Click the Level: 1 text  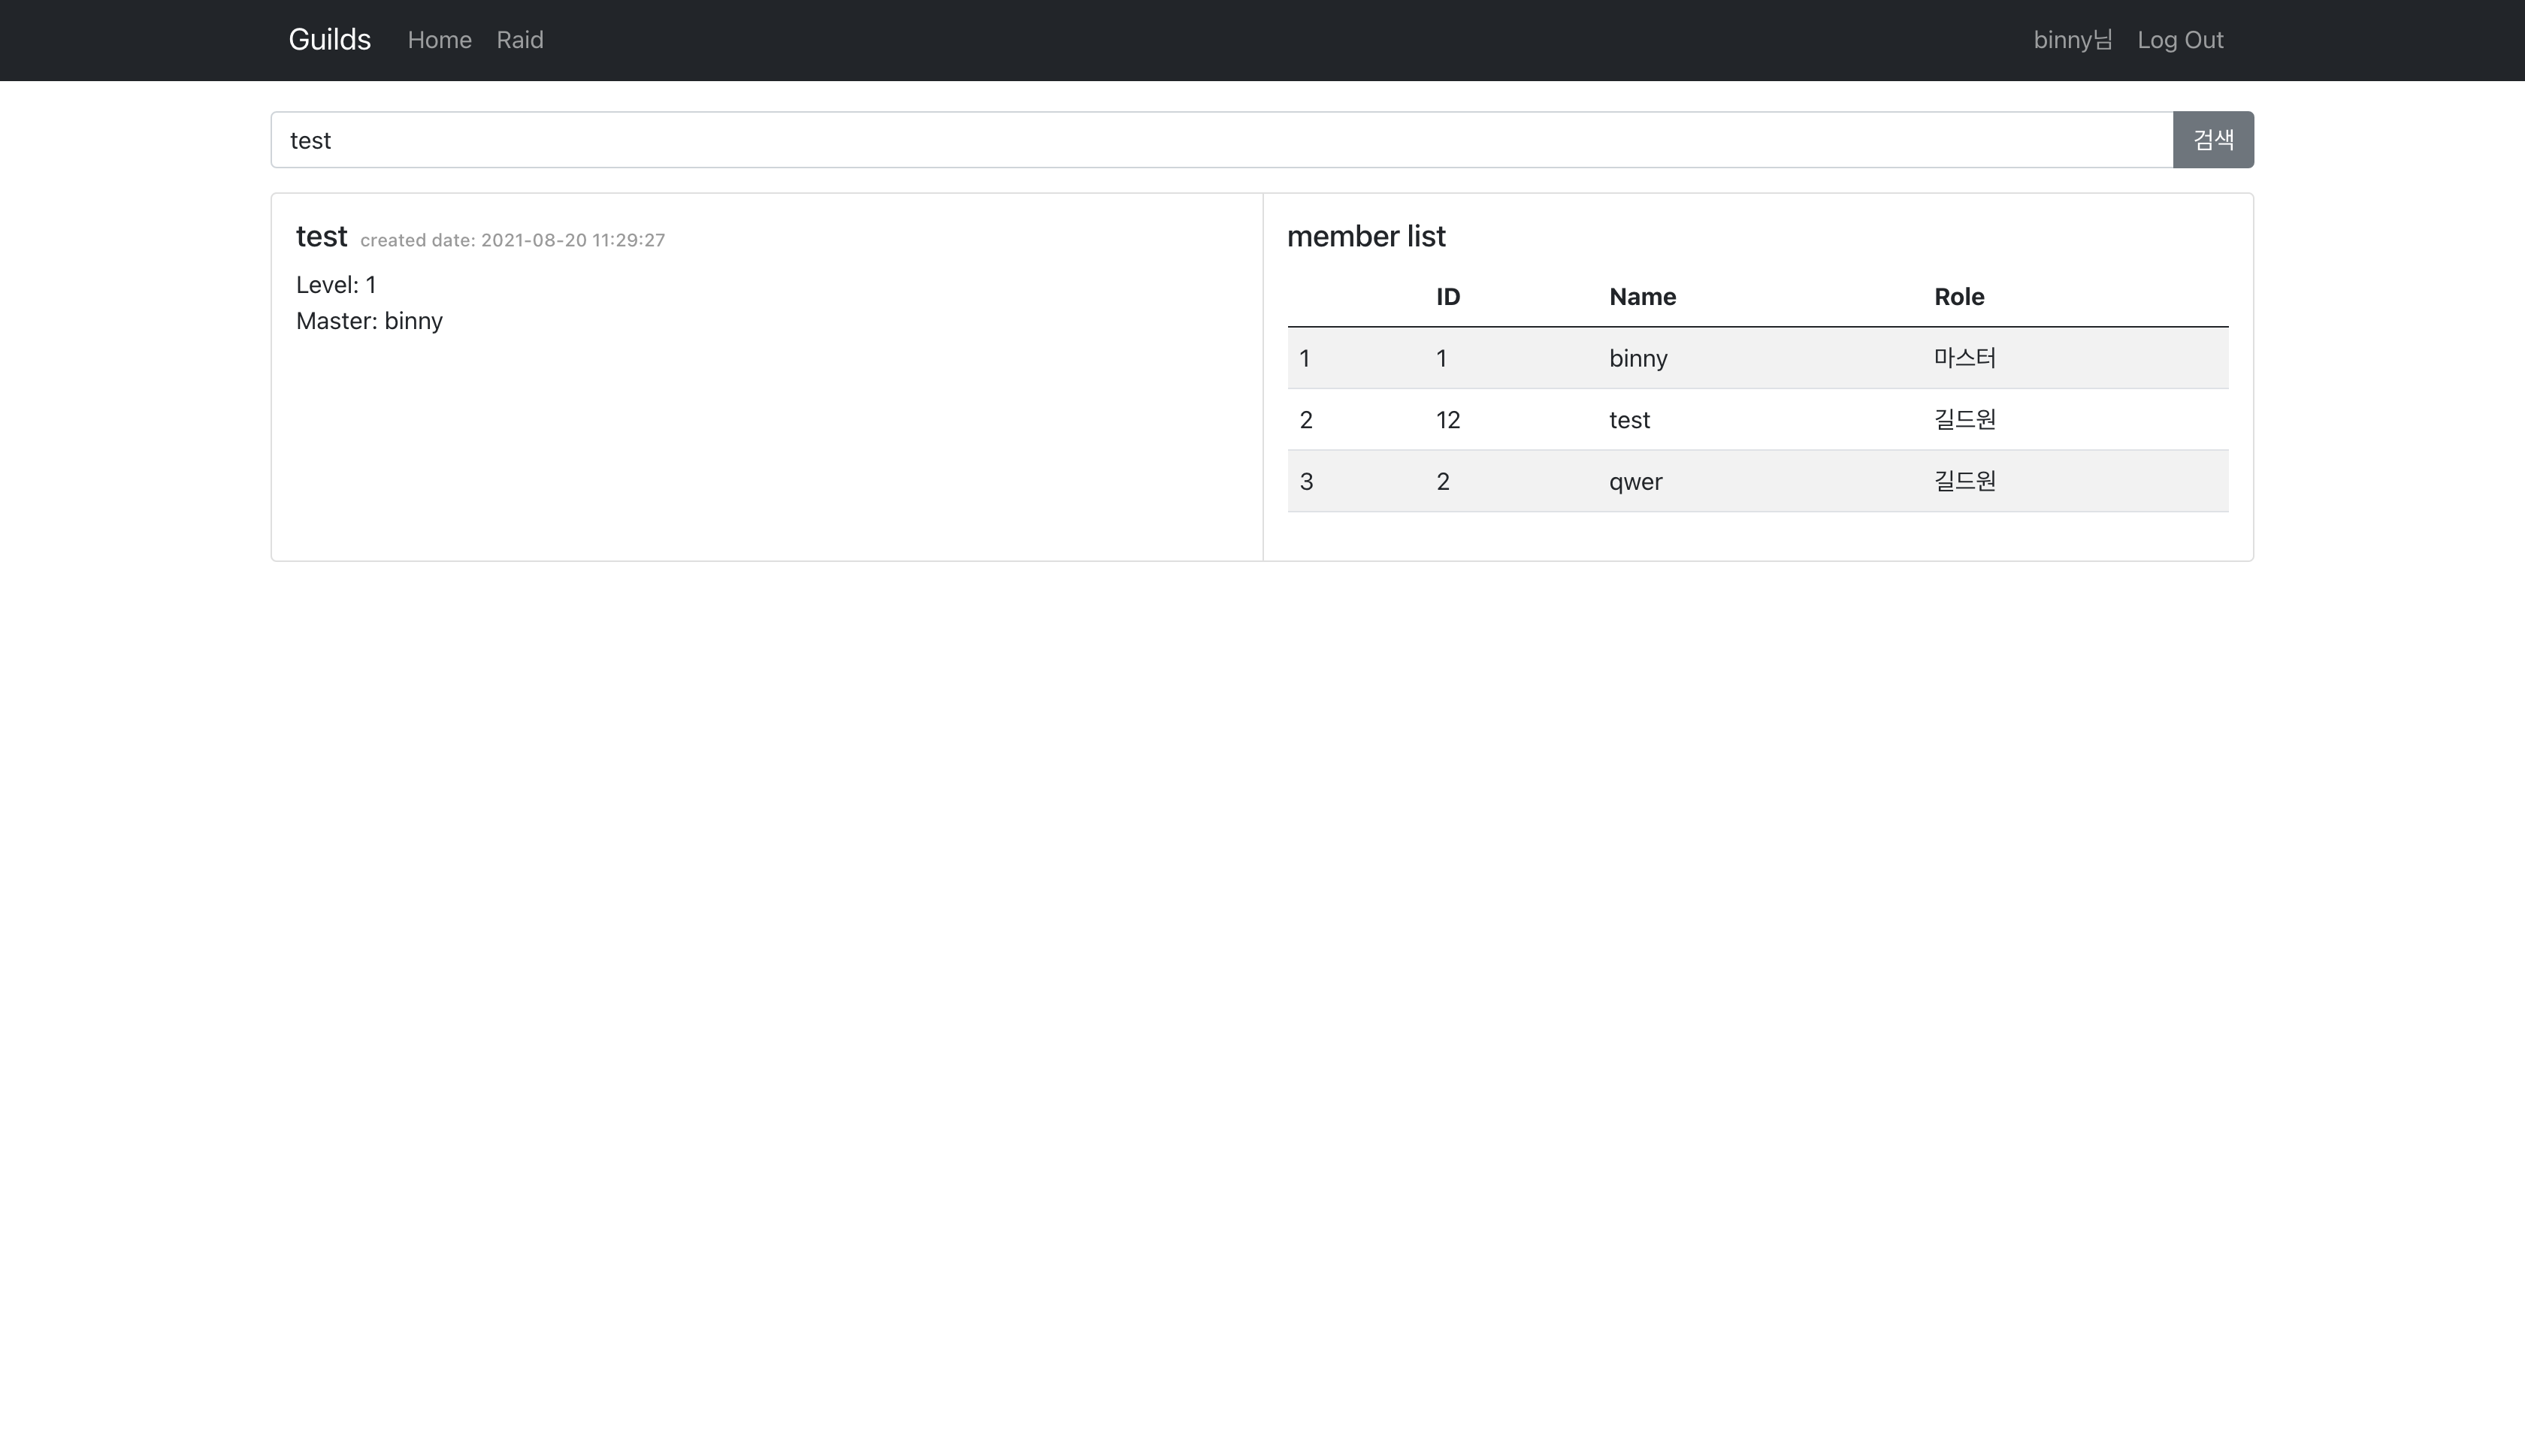335,284
